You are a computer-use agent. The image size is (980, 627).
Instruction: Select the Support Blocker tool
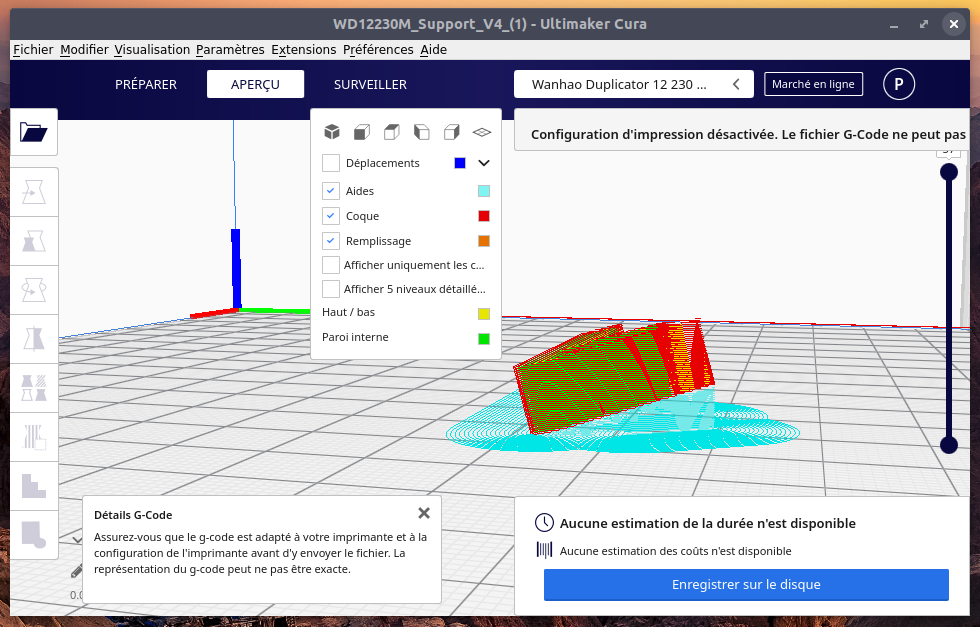34,437
